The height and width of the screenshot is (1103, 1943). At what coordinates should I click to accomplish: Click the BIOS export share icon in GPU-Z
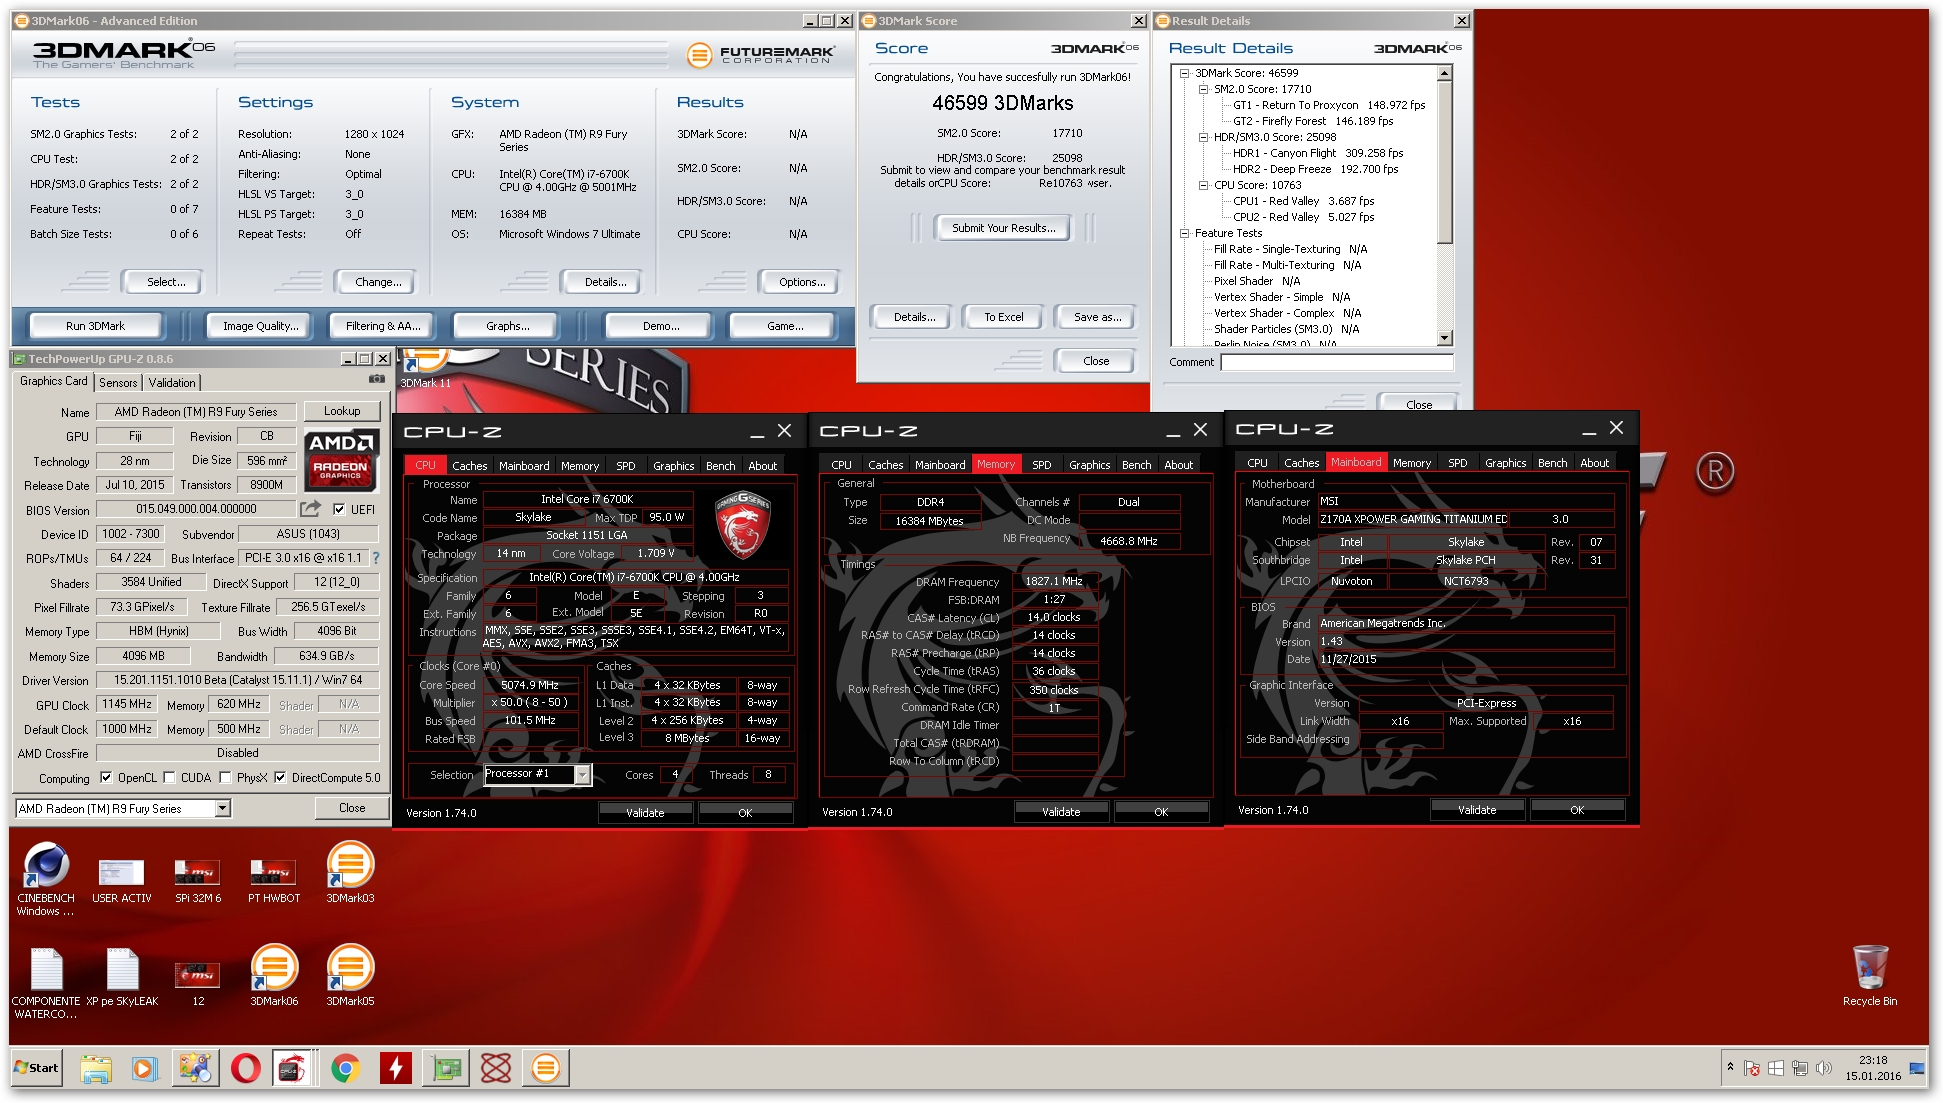tap(310, 509)
